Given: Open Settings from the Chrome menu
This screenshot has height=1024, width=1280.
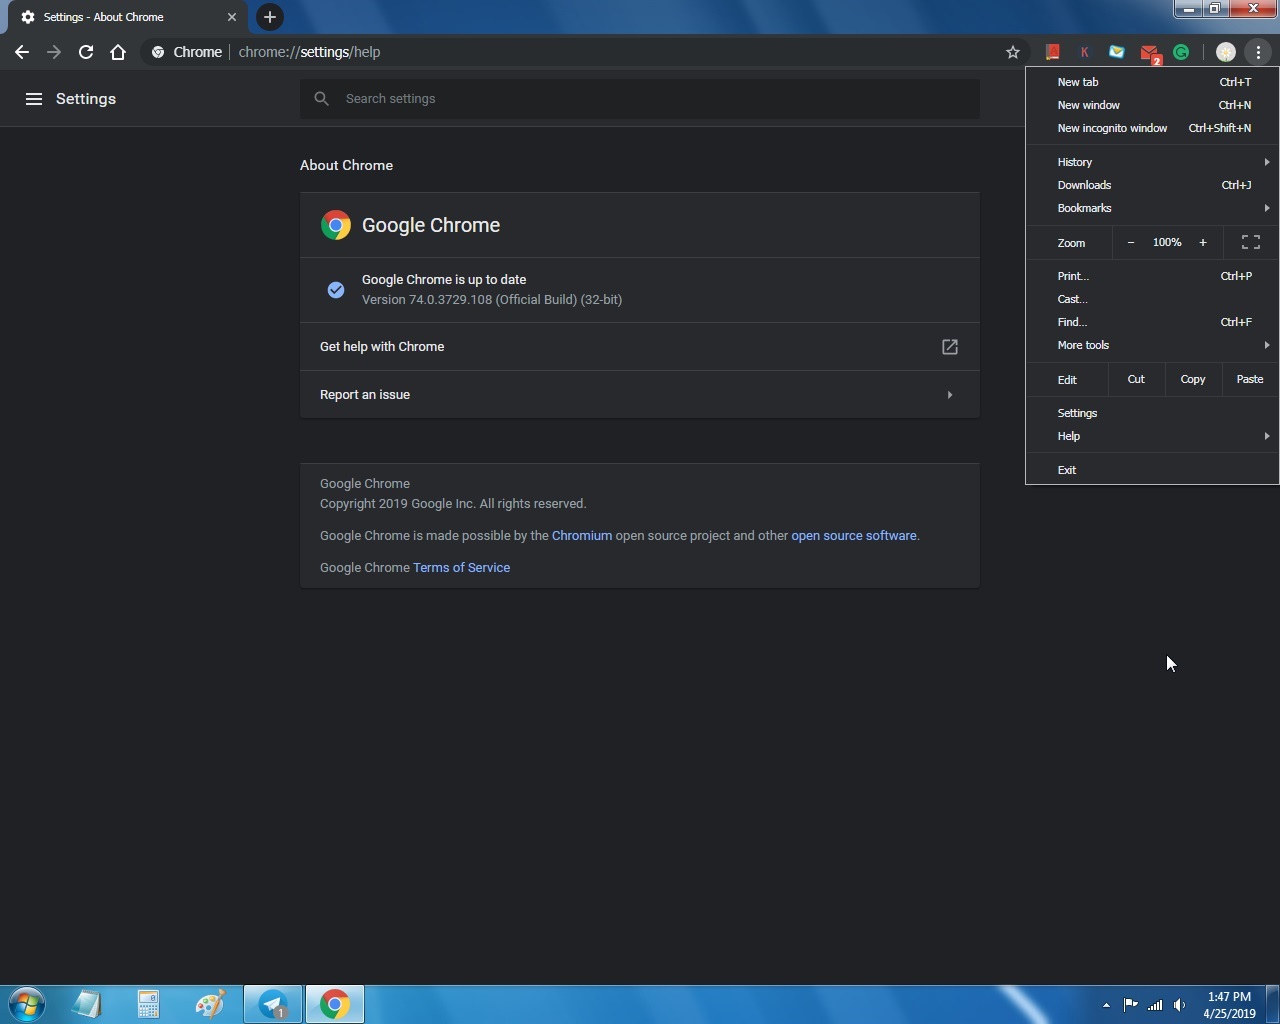Looking at the screenshot, I should (1152, 413).
